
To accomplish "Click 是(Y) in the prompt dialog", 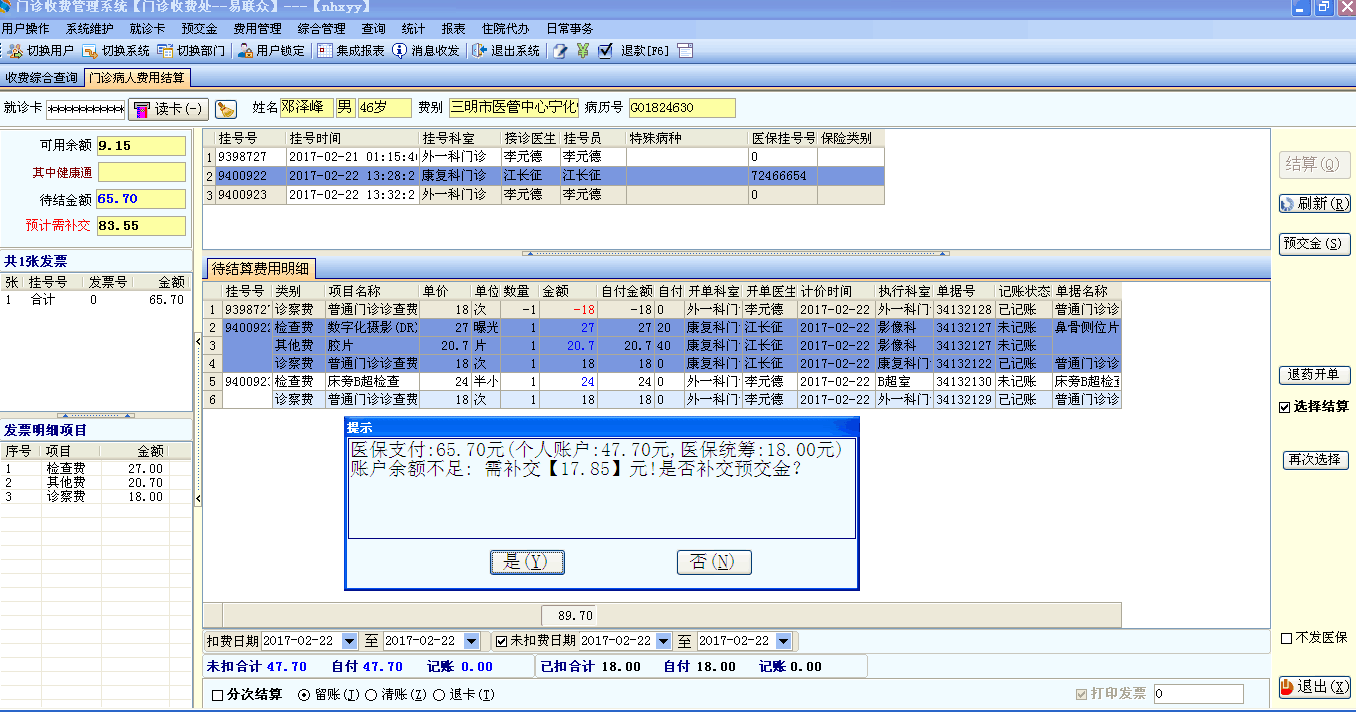I will tap(527, 562).
